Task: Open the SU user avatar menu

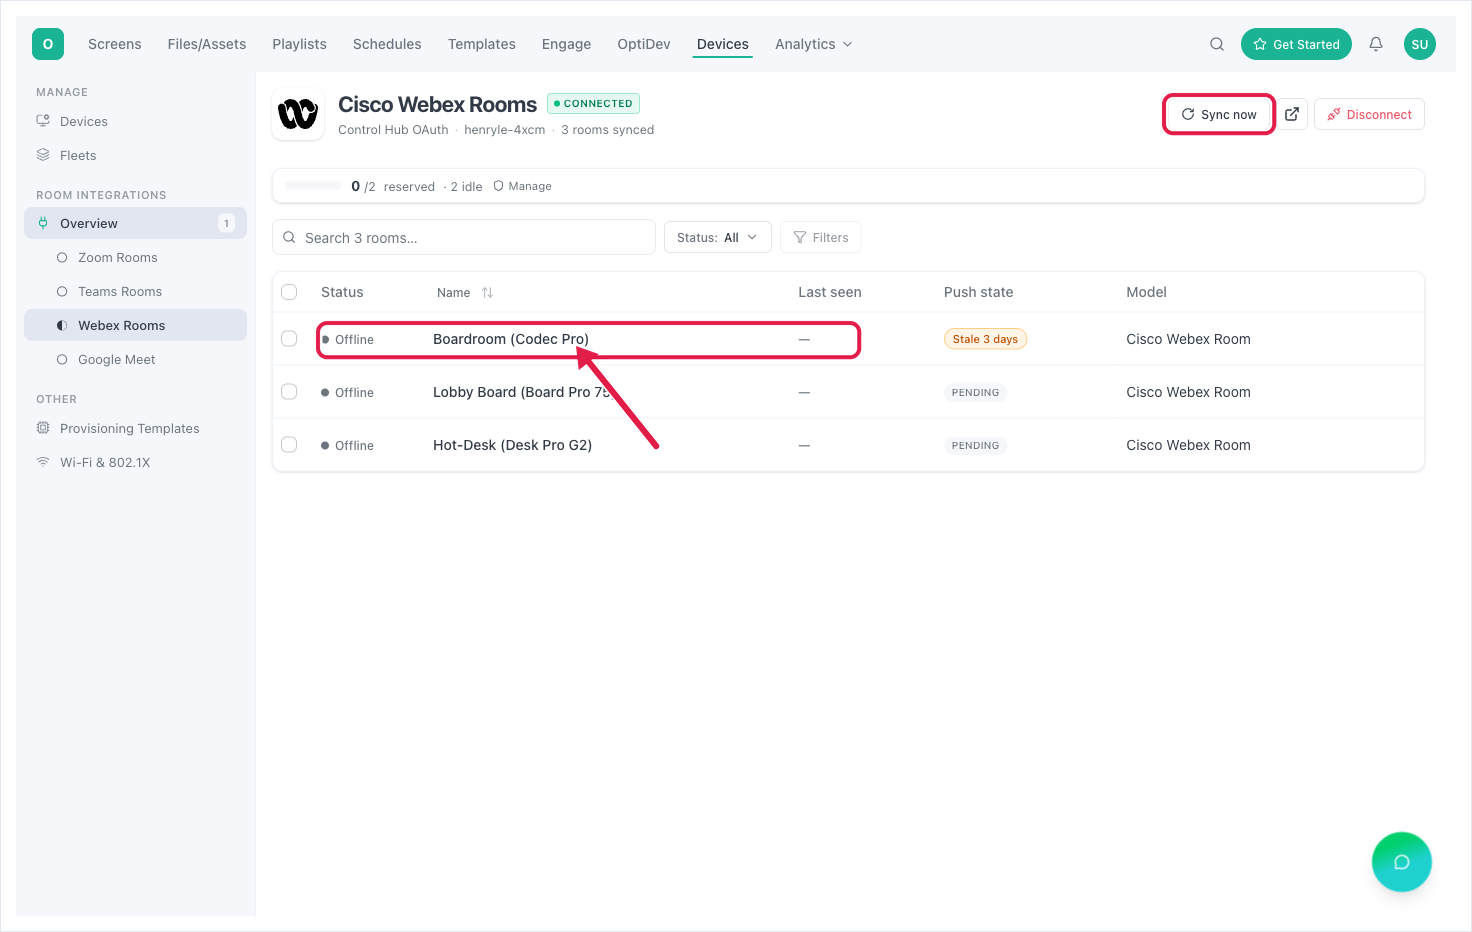Action: [1420, 44]
